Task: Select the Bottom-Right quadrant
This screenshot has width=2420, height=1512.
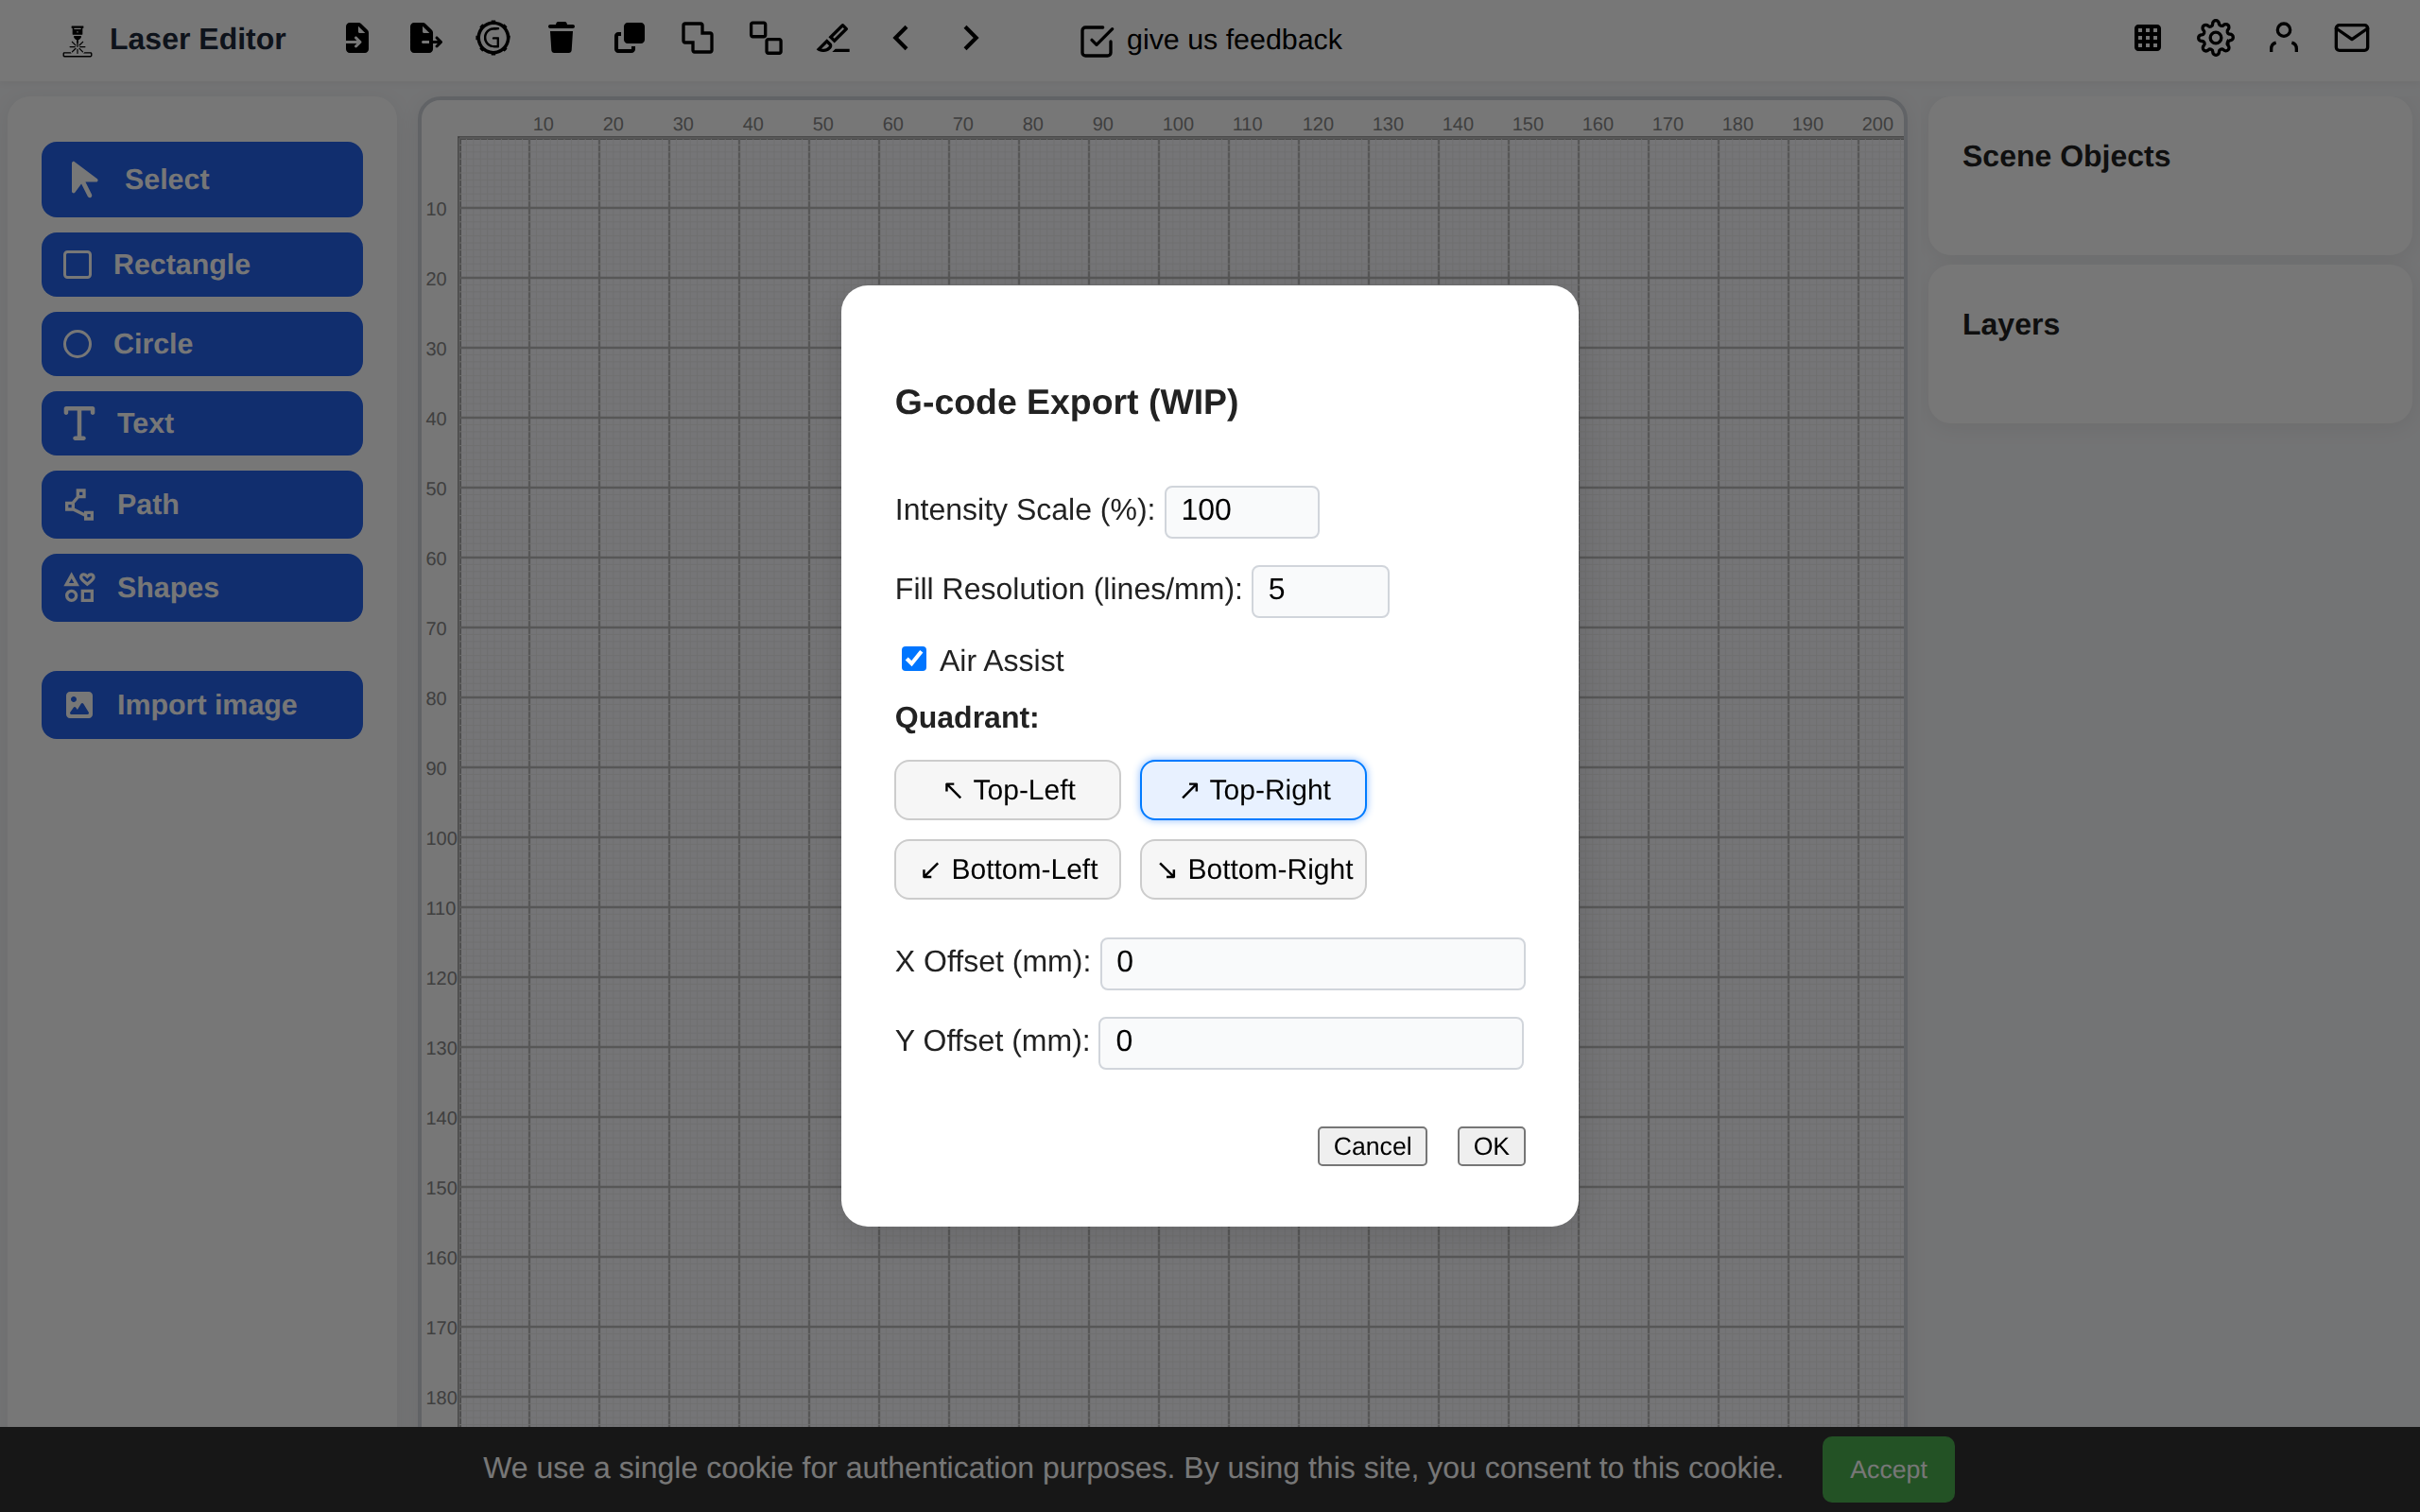Action: tap(1253, 869)
